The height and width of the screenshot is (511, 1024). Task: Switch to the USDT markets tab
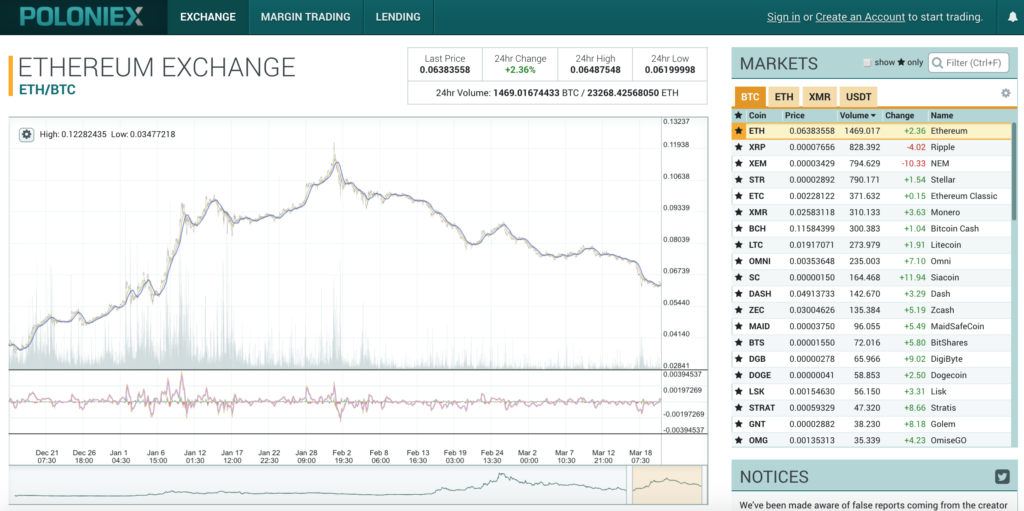pos(858,97)
